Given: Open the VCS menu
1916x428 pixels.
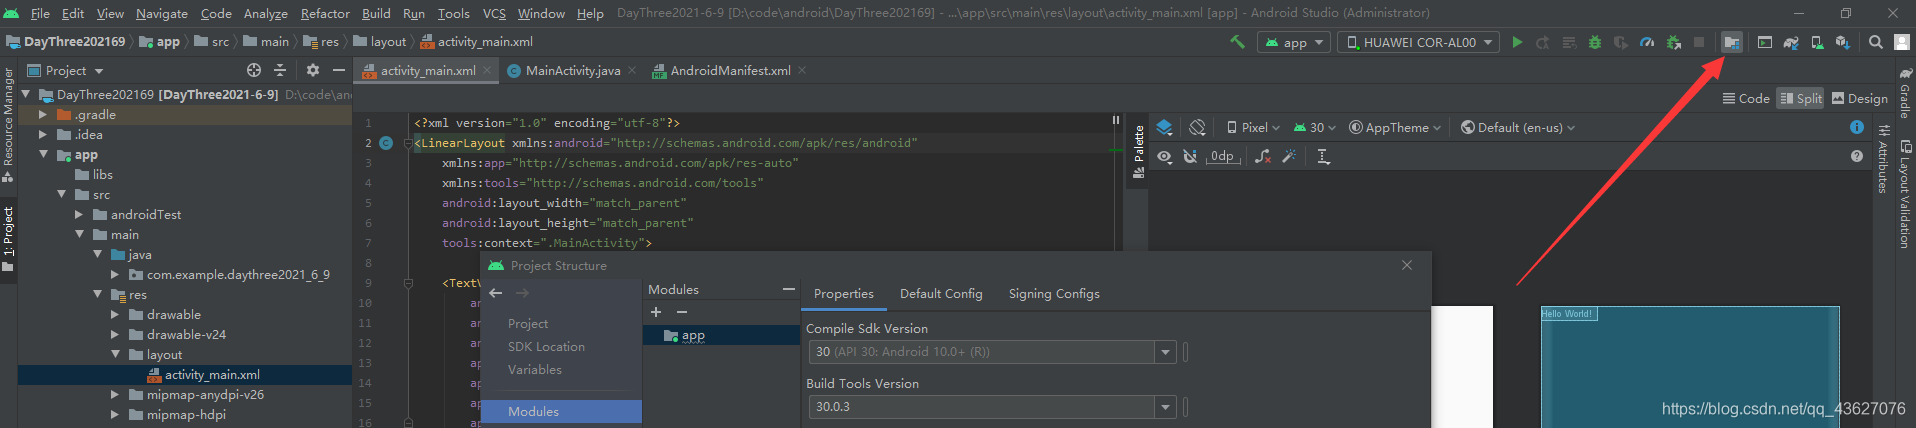Looking at the screenshot, I should tap(494, 13).
